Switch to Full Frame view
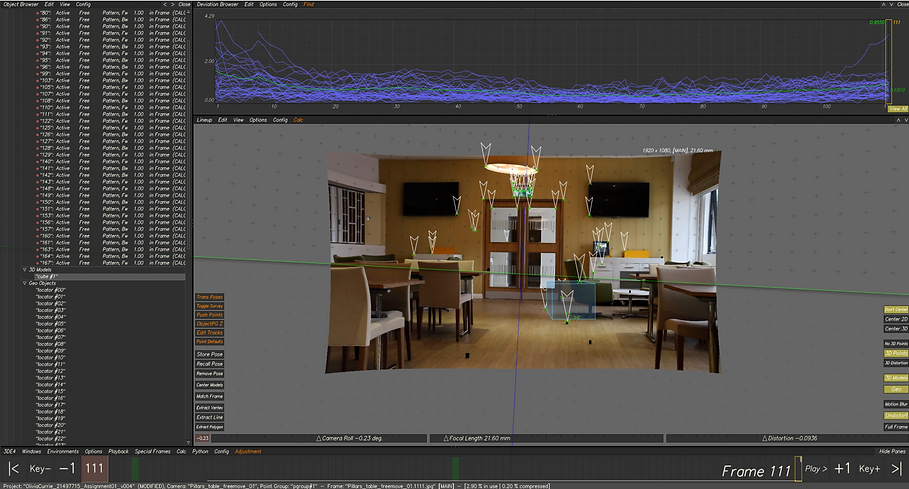The height and width of the screenshot is (489, 909). point(896,427)
